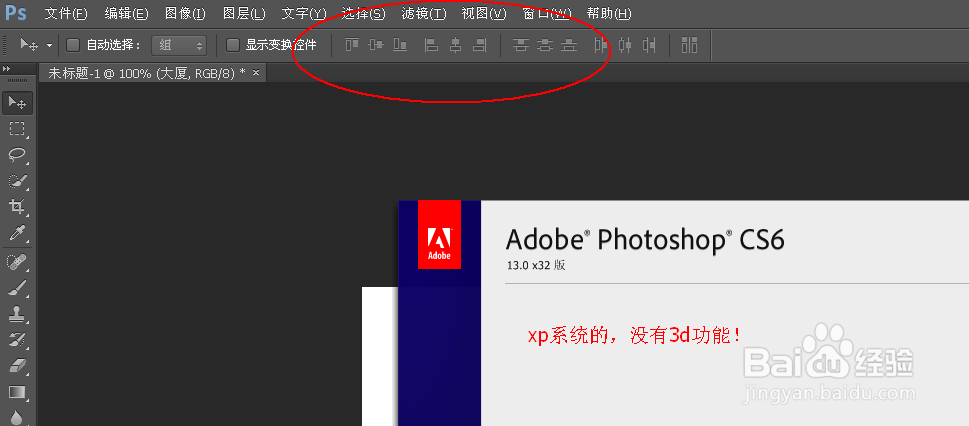The image size is (969, 426).
Task: Click Distribute Right Edges icon
Action: pos(649,45)
